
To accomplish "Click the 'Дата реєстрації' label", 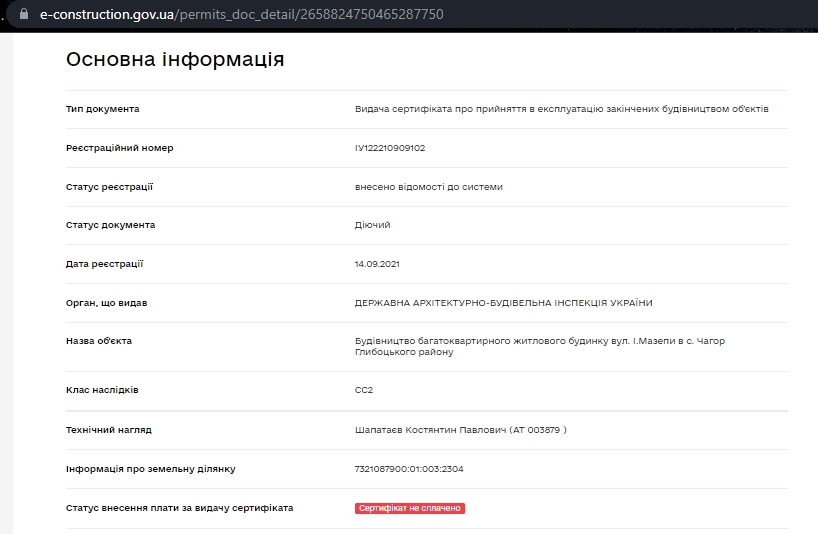I will click(x=104, y=264).
